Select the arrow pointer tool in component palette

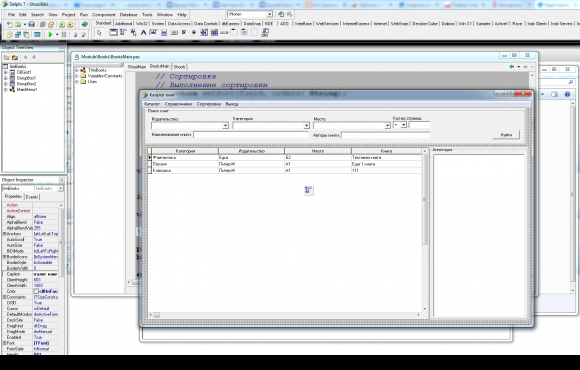click(x=99, y=33)
